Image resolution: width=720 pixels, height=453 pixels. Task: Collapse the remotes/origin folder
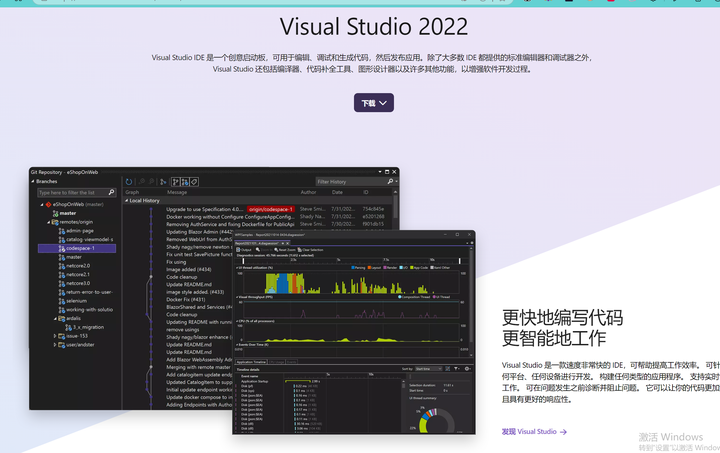coord(48,222)
